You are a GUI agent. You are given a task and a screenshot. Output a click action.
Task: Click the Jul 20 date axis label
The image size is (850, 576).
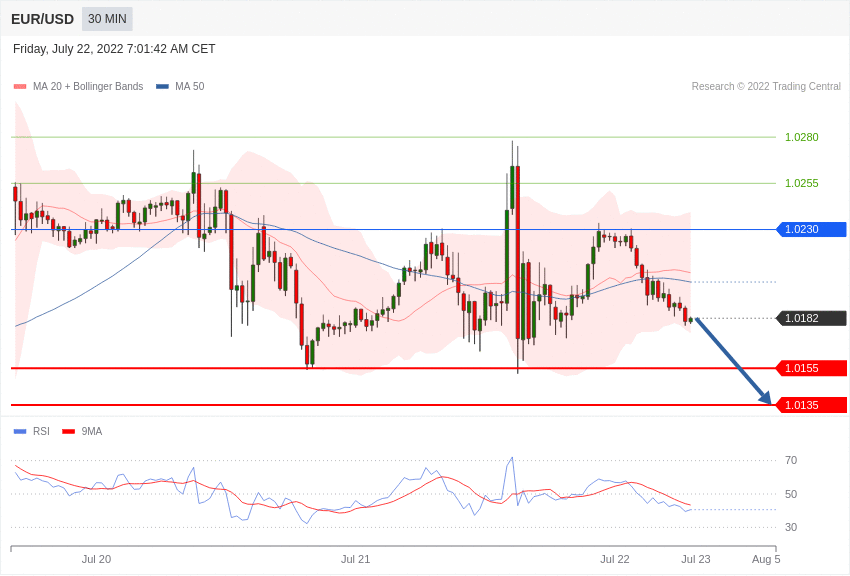tap(96, 559)
